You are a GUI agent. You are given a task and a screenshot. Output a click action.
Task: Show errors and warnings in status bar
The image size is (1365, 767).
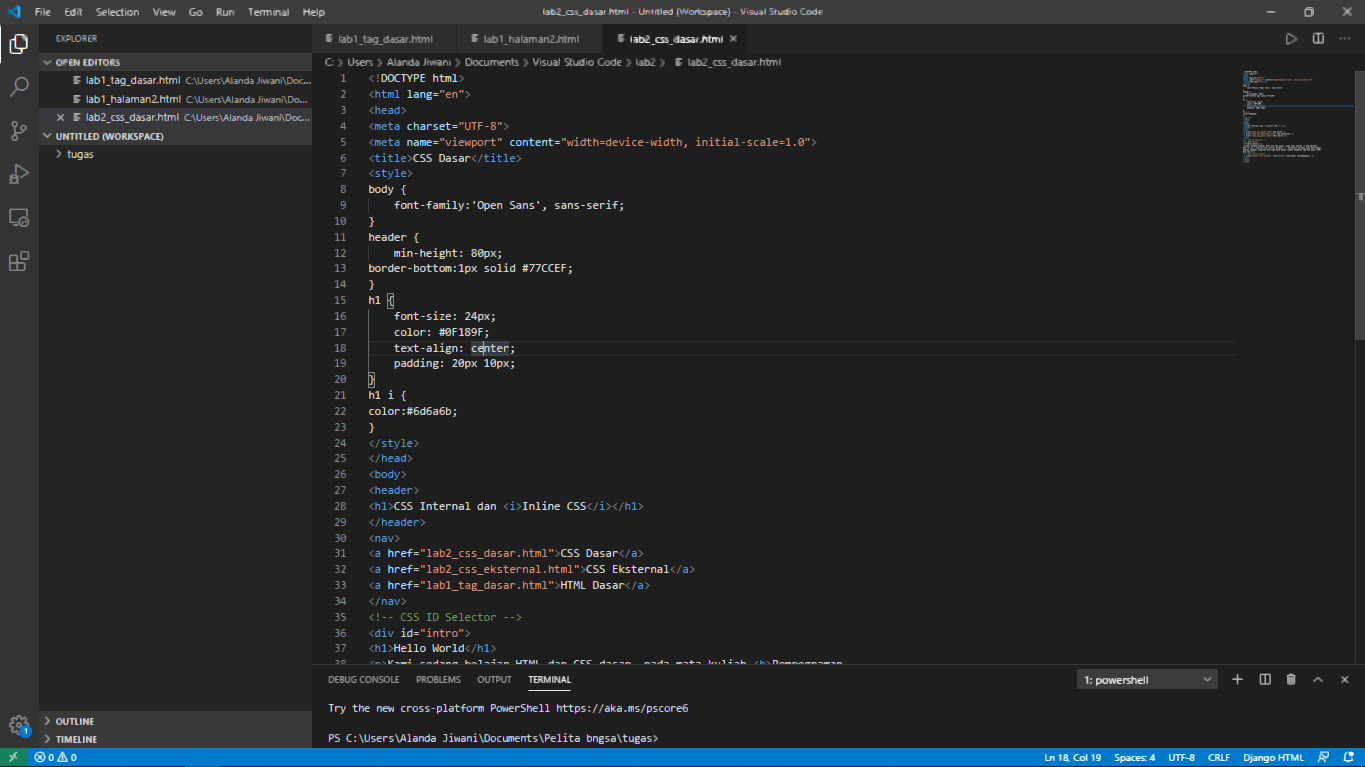(x=56, y=758)
